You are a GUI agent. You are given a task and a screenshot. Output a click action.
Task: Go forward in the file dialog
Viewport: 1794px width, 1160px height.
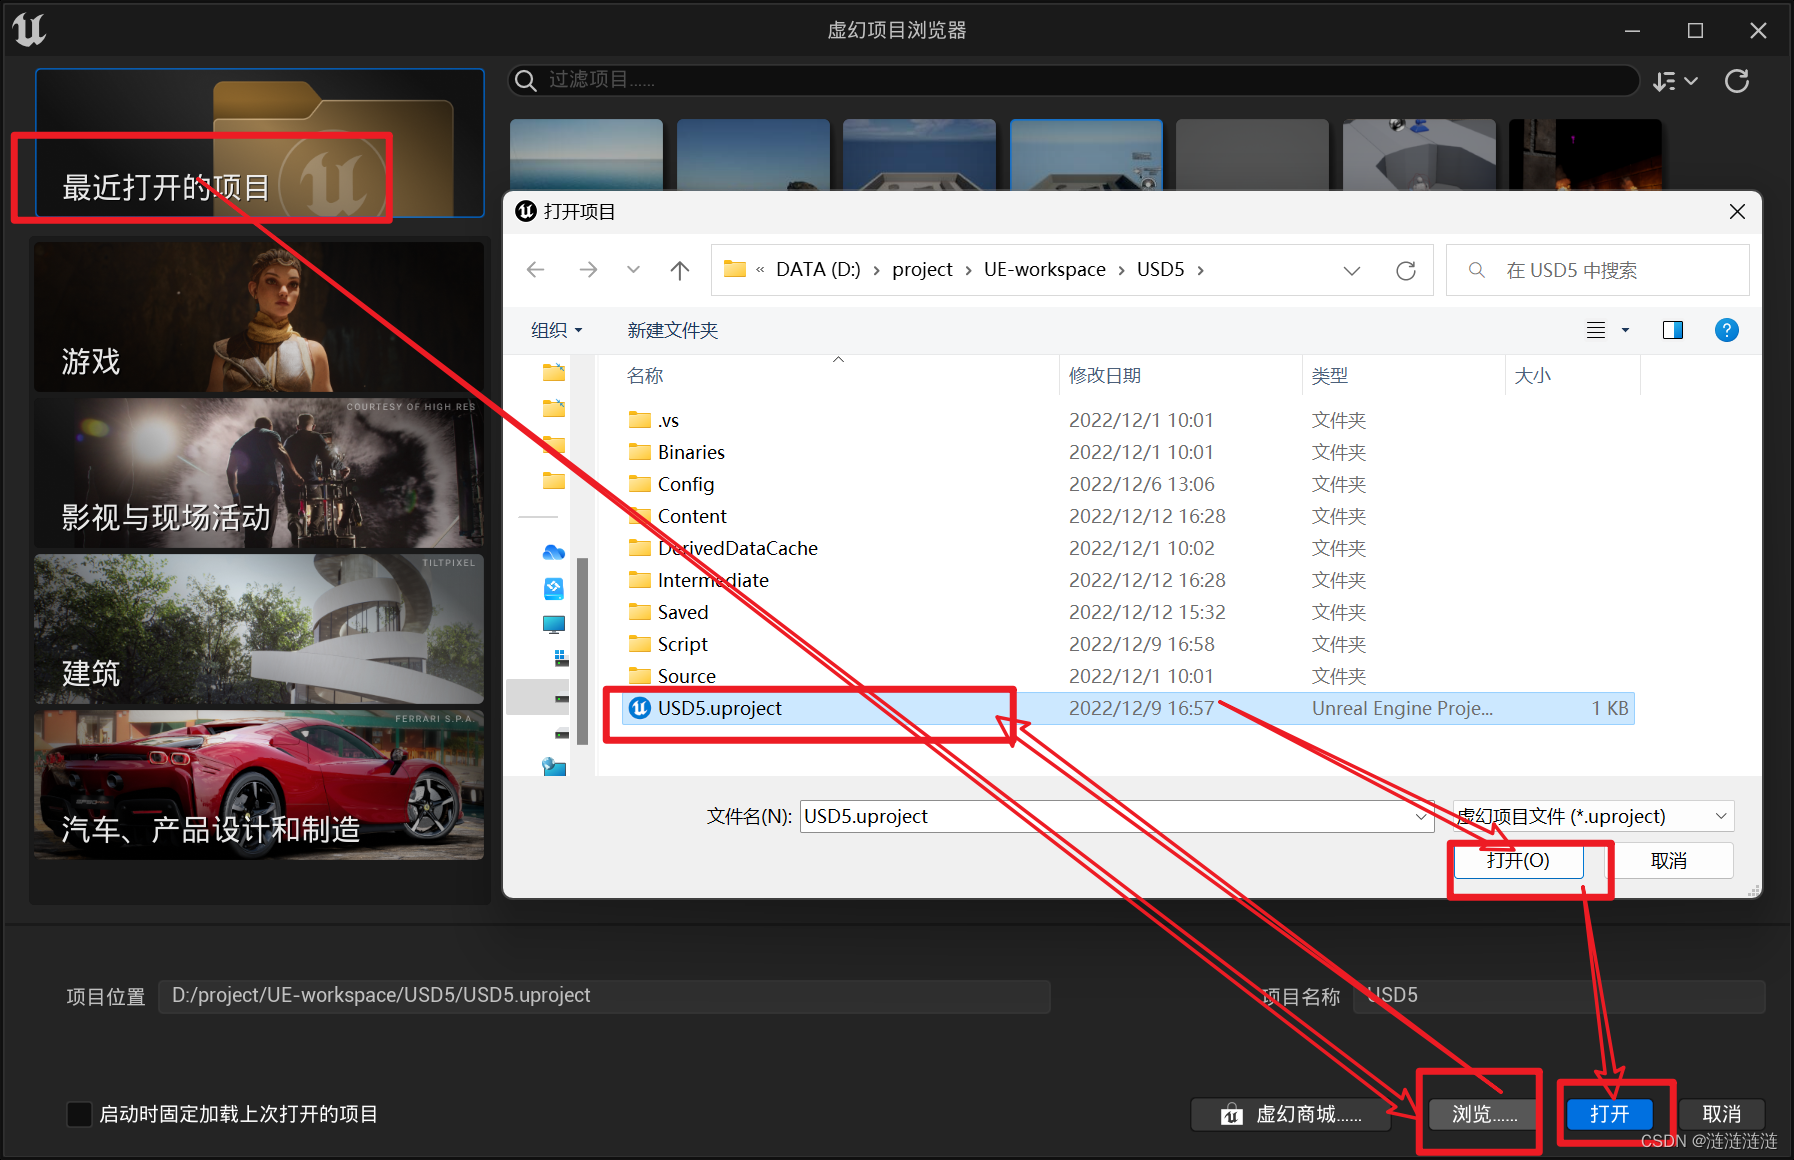(588, 270)
